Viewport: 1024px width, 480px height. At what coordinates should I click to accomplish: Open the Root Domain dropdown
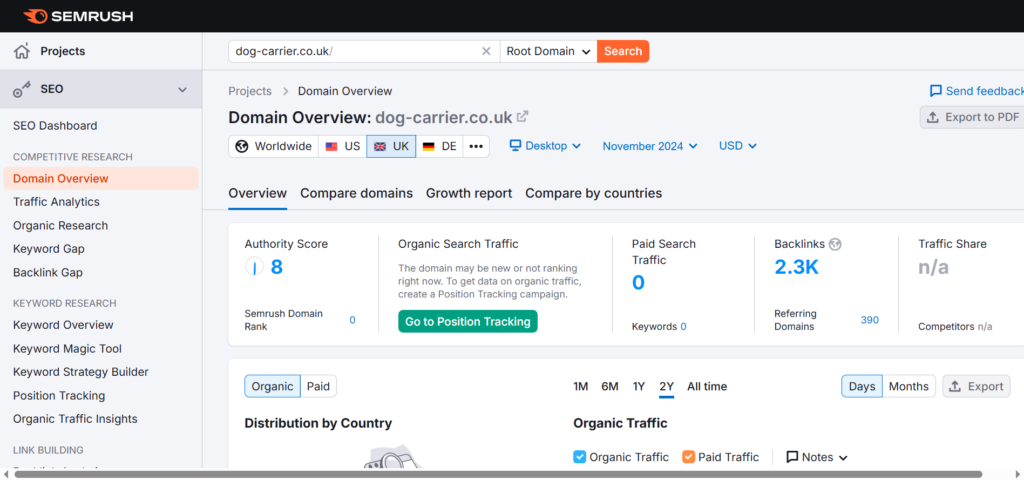(x=549, y=52)
